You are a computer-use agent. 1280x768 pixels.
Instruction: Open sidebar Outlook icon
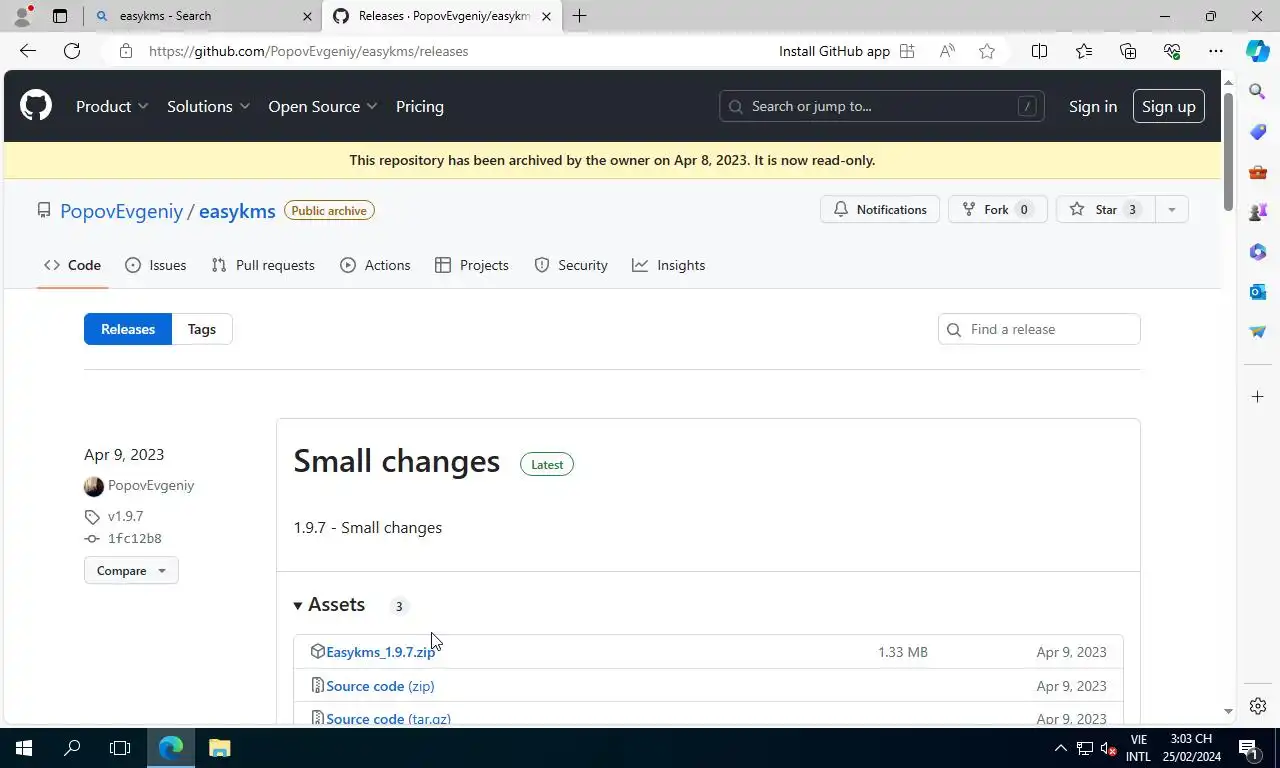1258,292
